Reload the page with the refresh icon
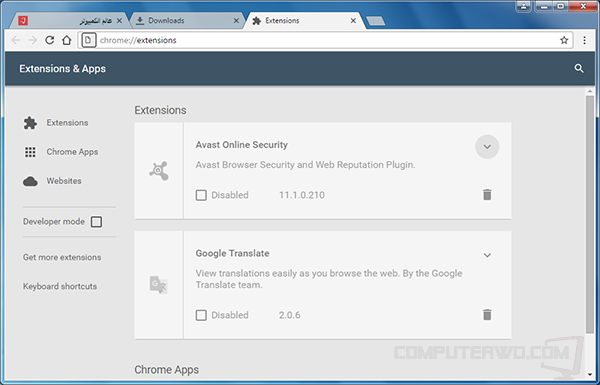This screenshot has width=600, height=385. [x=49, y=40]
